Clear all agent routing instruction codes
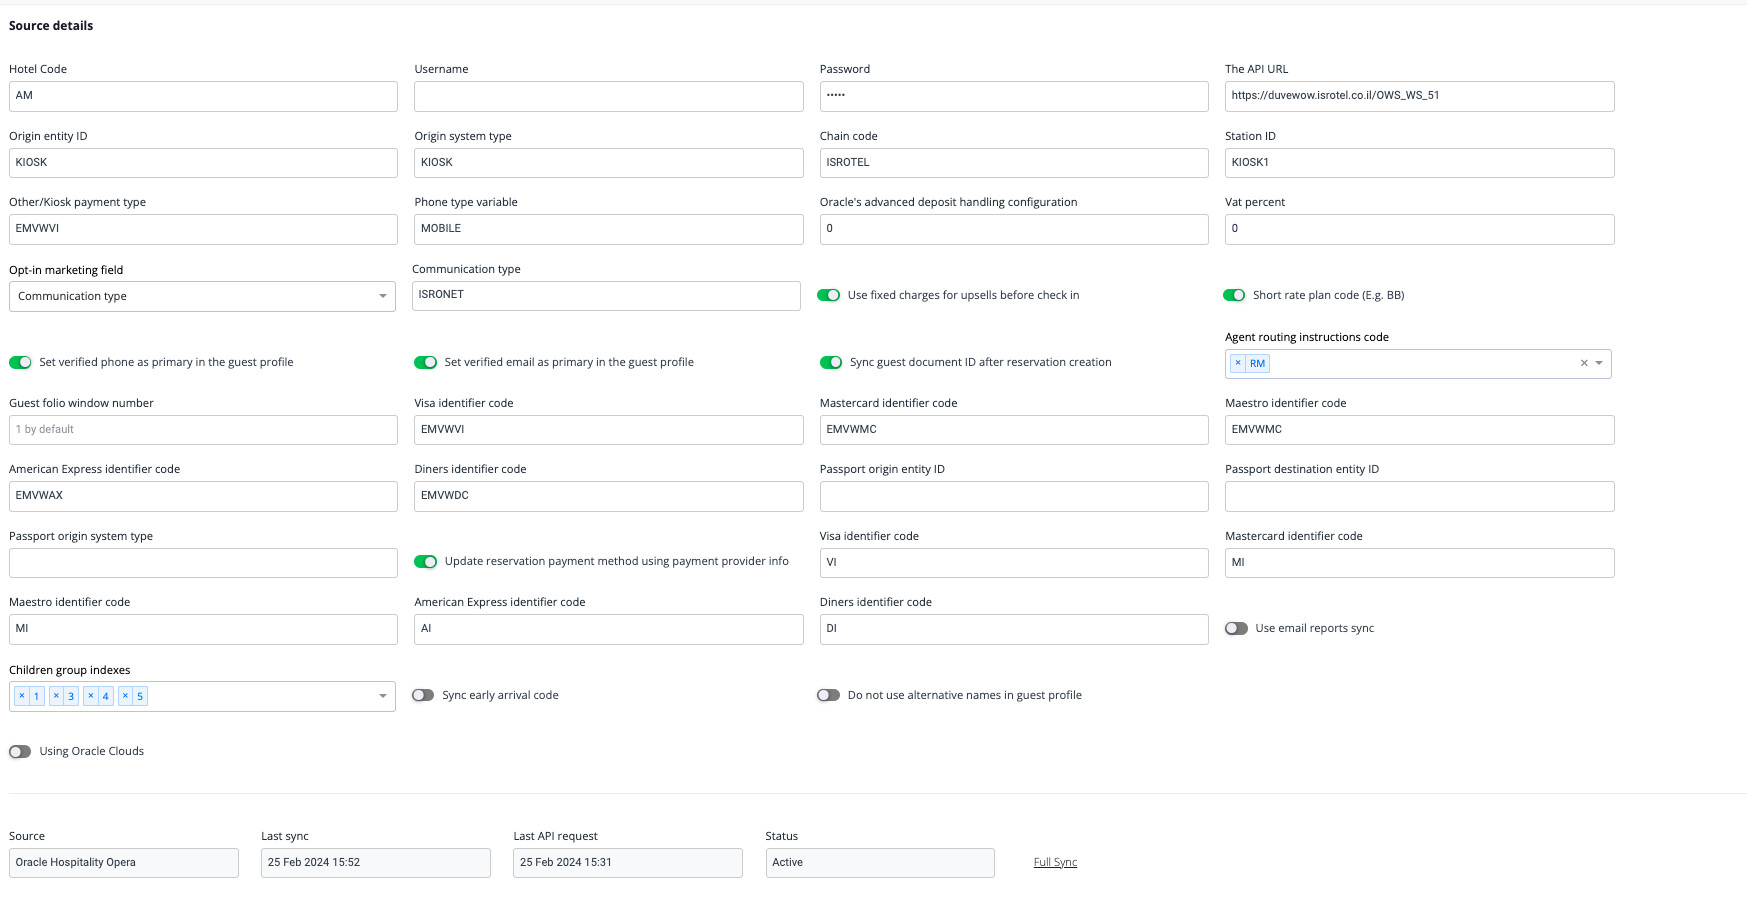The image size is (1747, 906). (x=1584, y=364)
